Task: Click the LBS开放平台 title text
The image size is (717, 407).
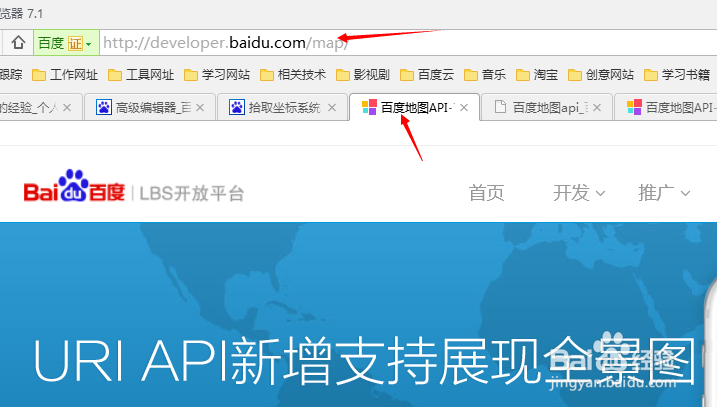Action: click(x=192, y=193)
